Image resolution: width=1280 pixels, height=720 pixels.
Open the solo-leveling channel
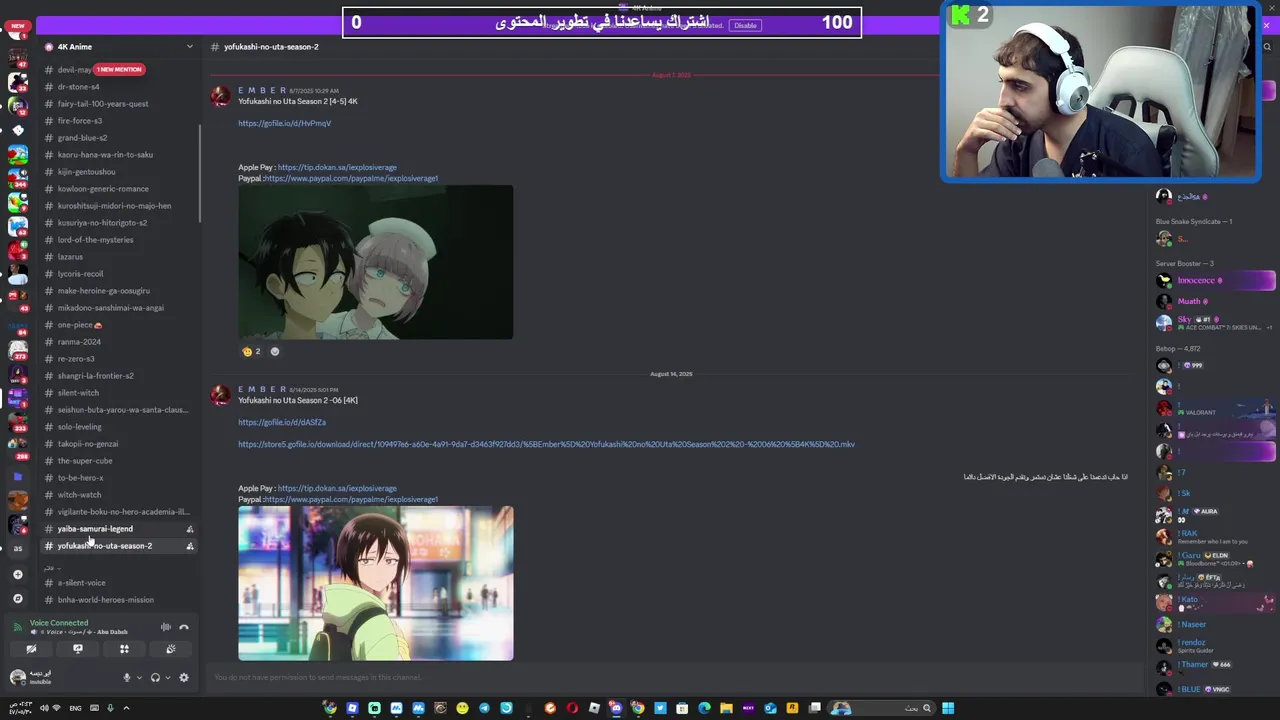[x=119, y=427]
